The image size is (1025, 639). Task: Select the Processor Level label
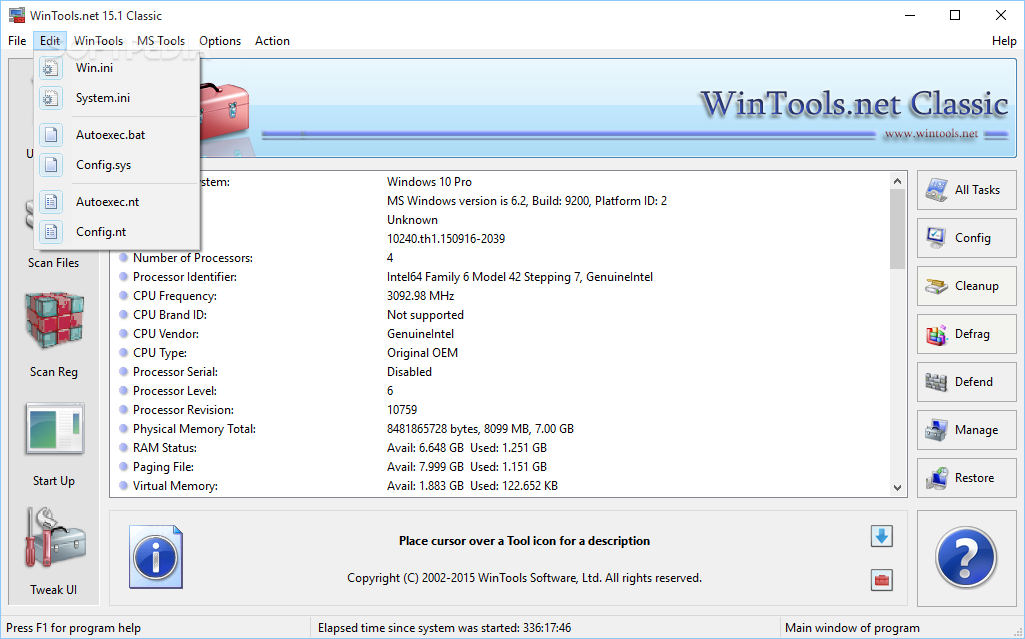(x=175, y=391)
